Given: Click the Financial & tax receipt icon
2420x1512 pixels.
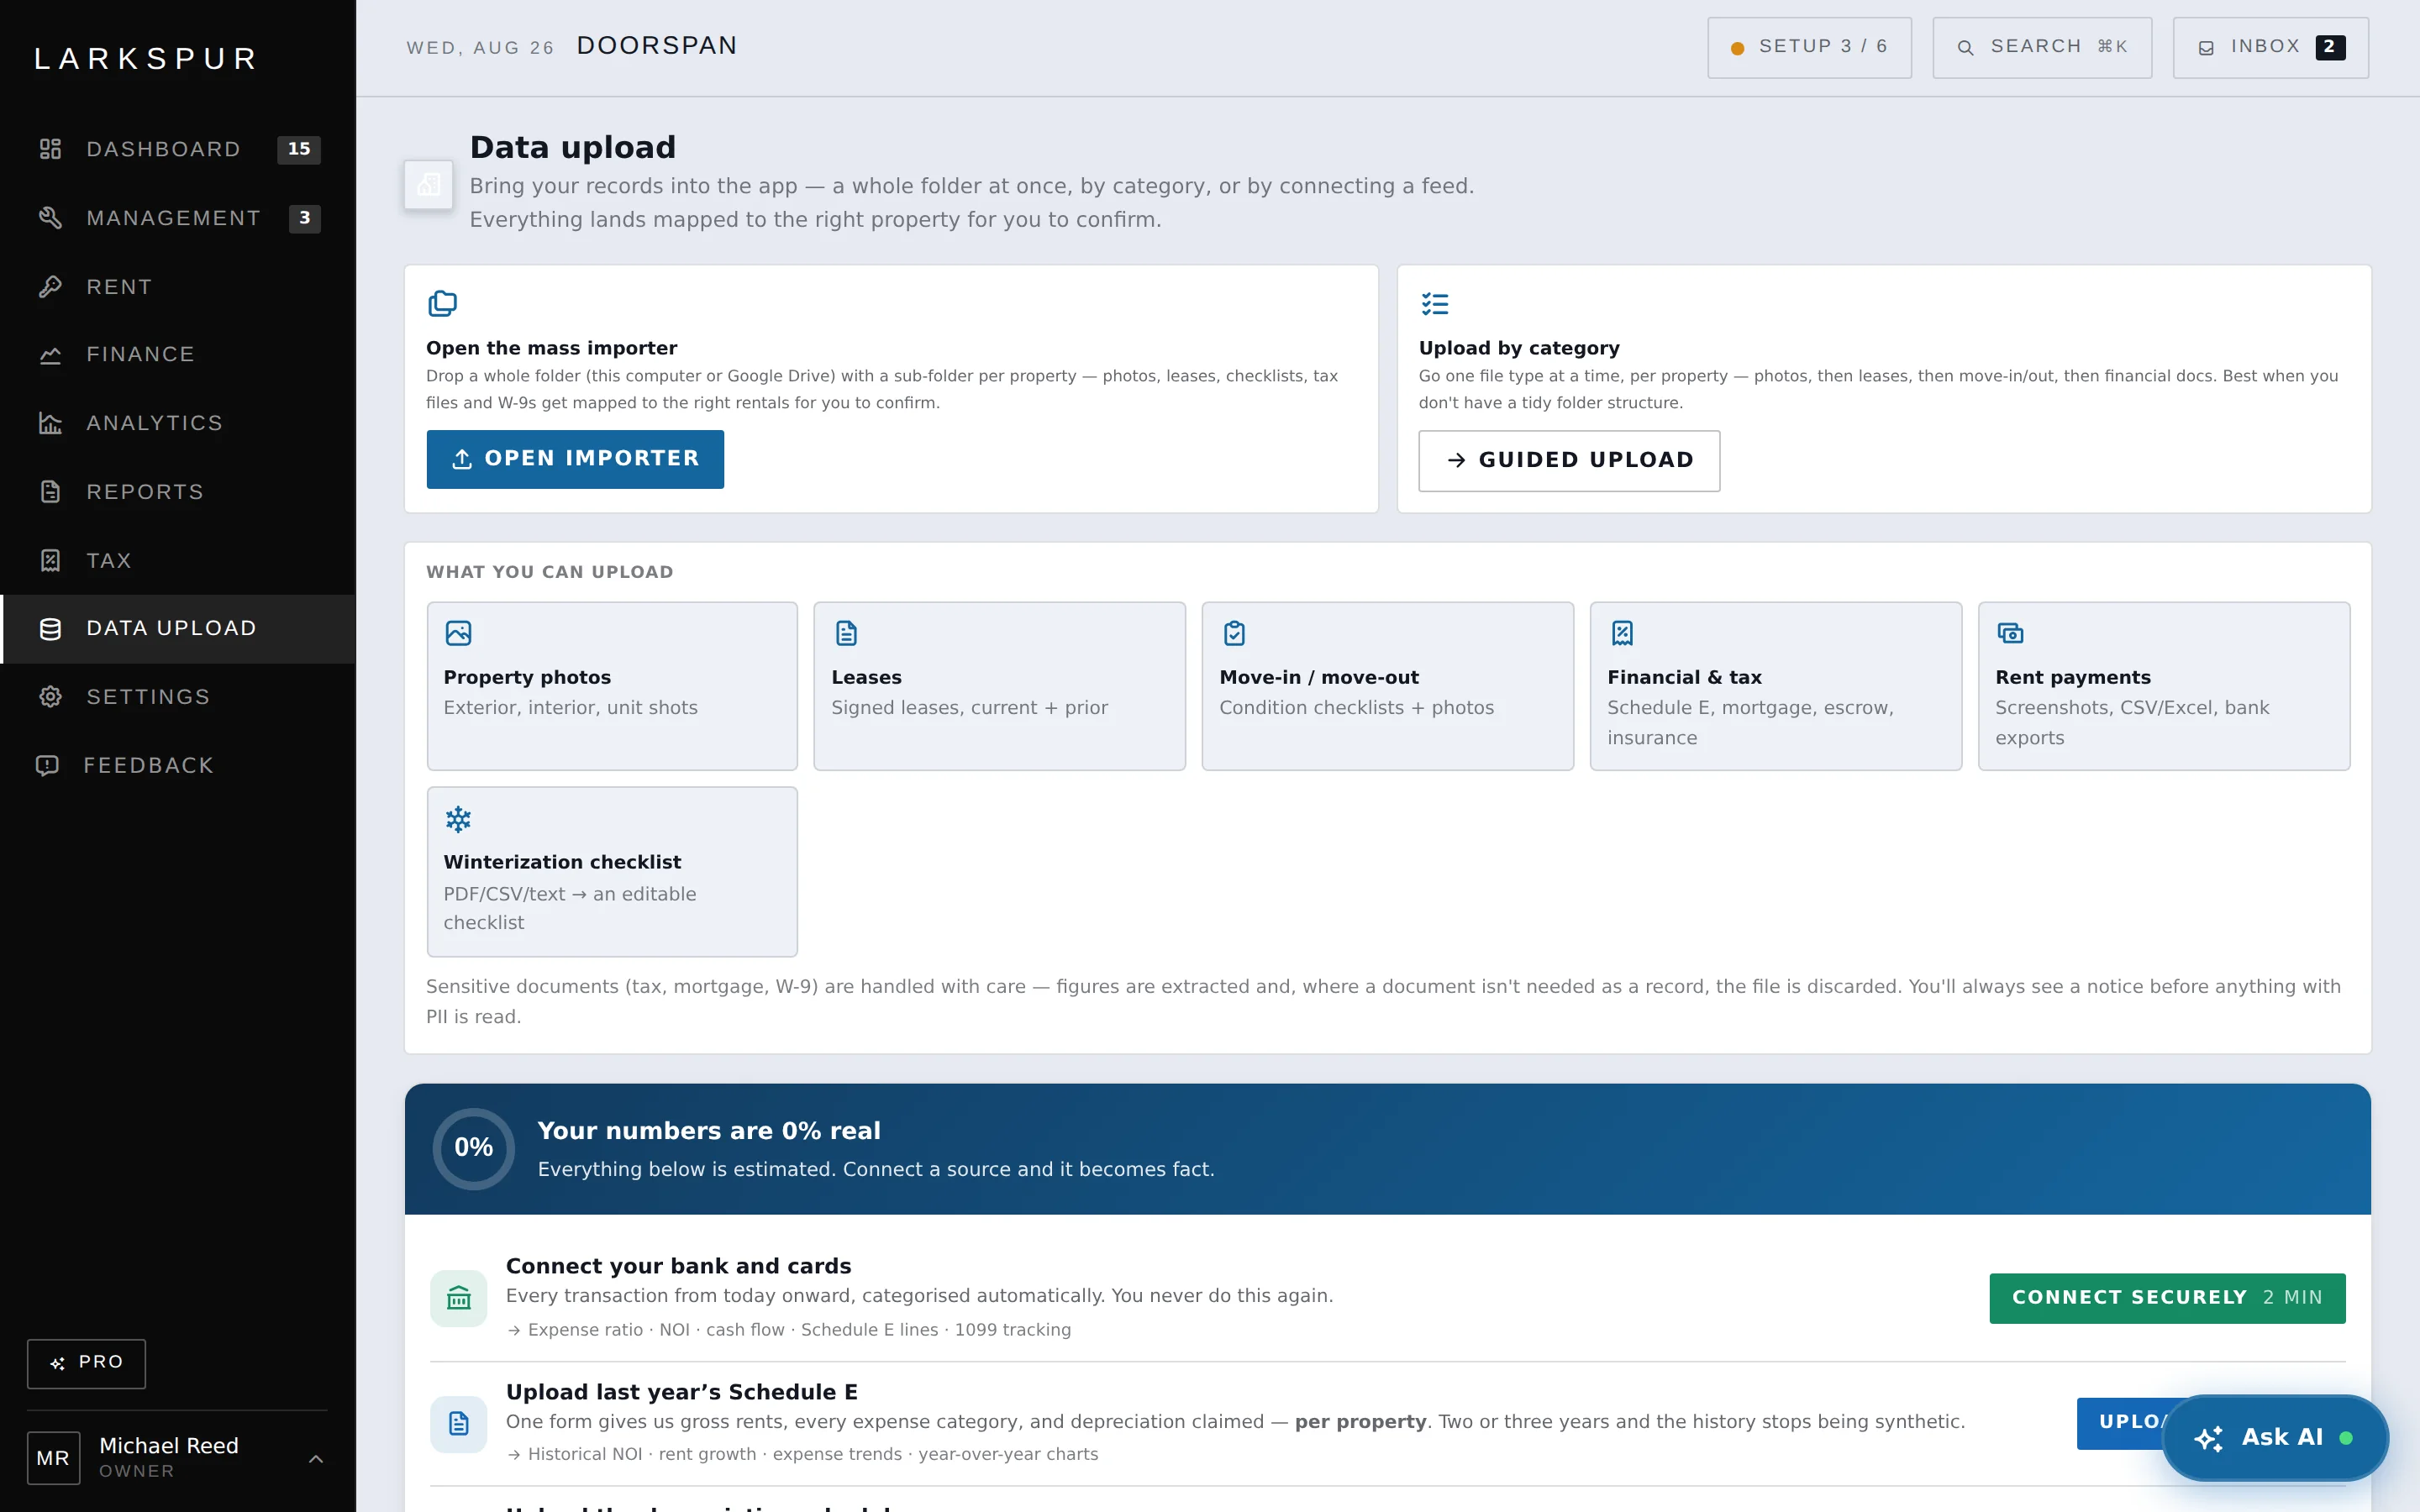Looking at the screenshot, I should (x=1622, y=633).
